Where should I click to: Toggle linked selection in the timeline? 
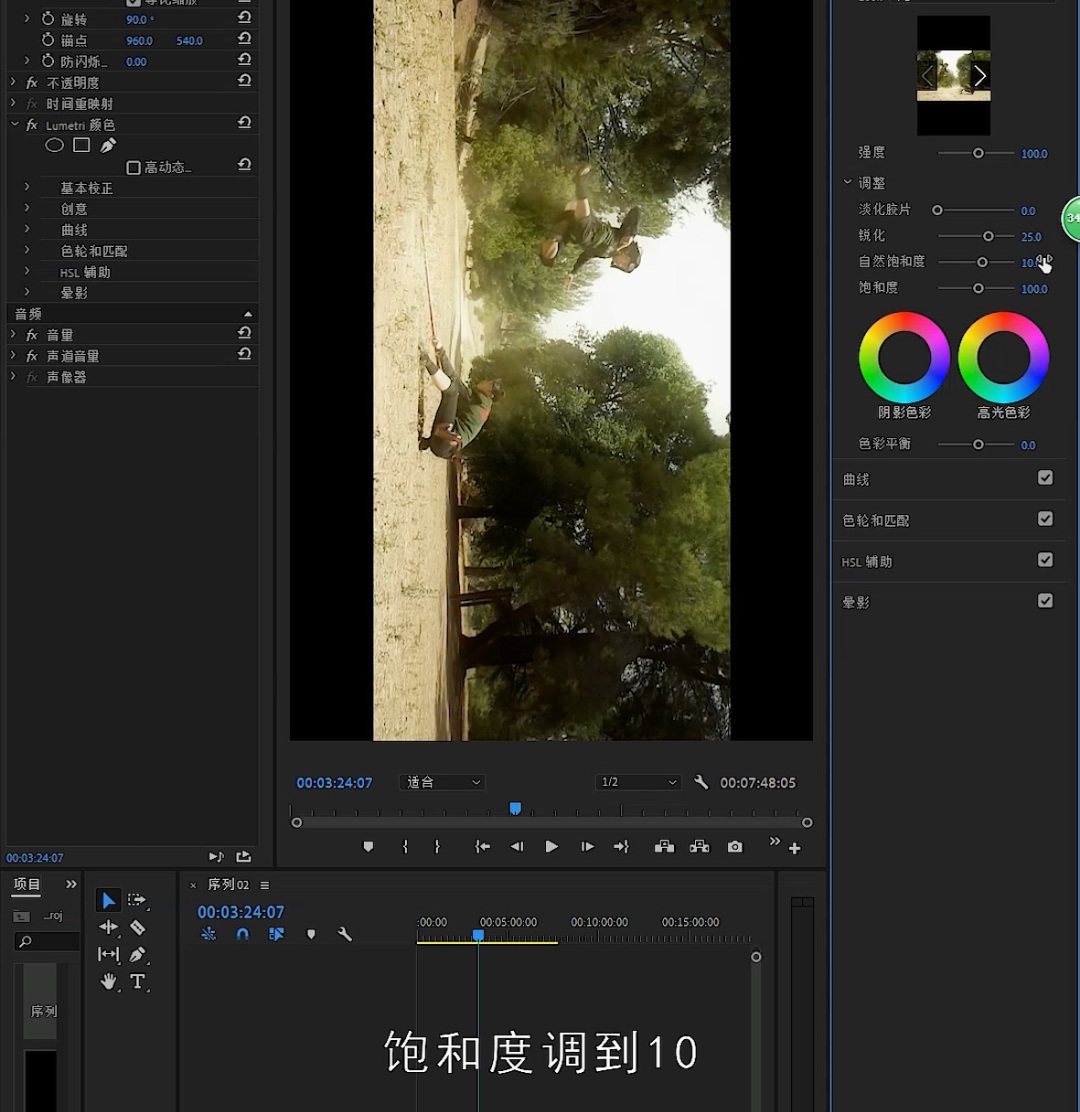click(277, 934)
